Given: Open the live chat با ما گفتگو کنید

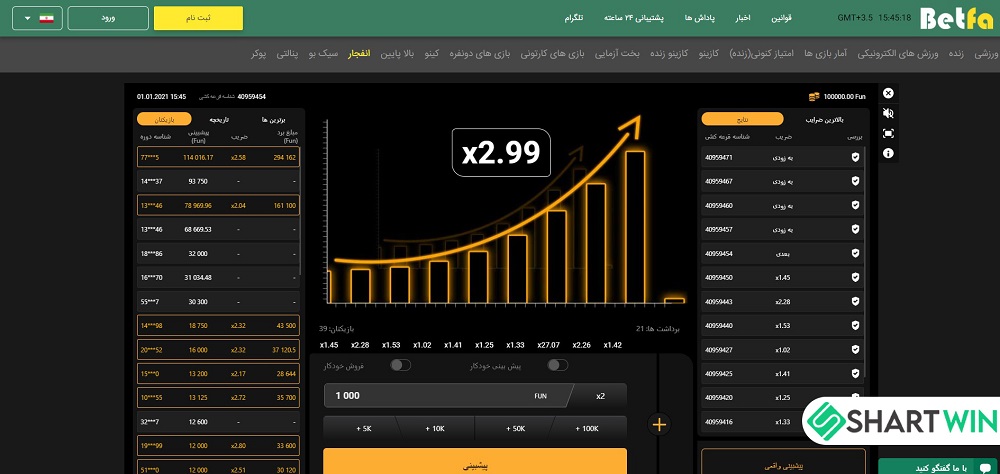Looking at the screenshot, I should click(x=939, y=467).
